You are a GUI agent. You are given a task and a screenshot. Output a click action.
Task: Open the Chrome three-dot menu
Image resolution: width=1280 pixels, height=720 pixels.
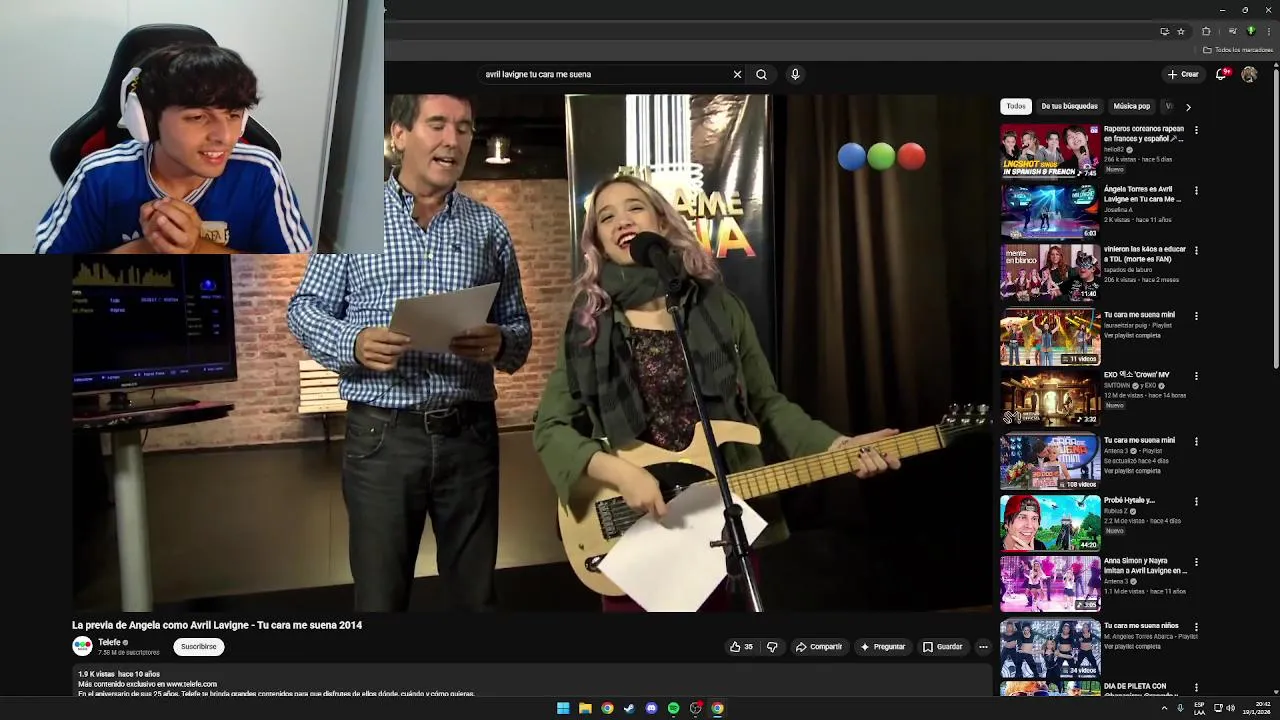[1269, 31]
